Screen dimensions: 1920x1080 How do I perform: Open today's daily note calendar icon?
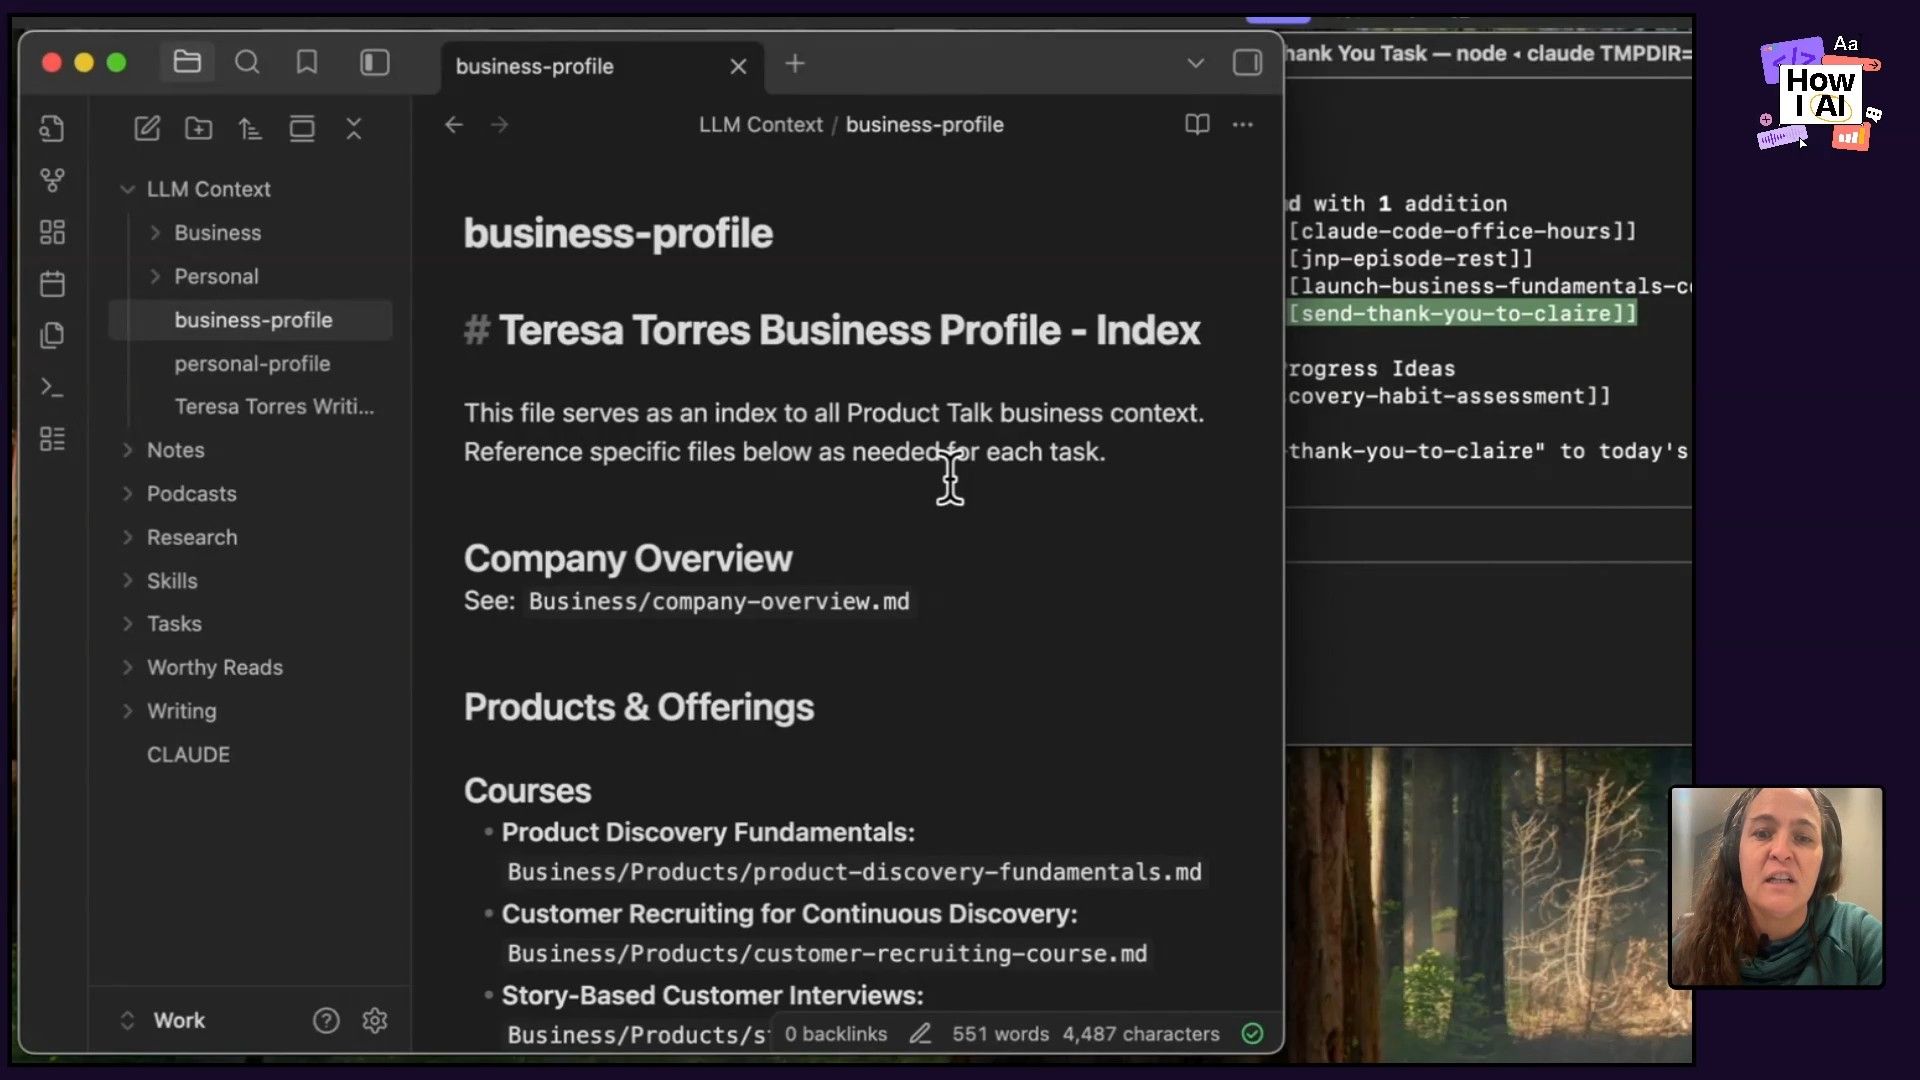(x=52, y=284)
